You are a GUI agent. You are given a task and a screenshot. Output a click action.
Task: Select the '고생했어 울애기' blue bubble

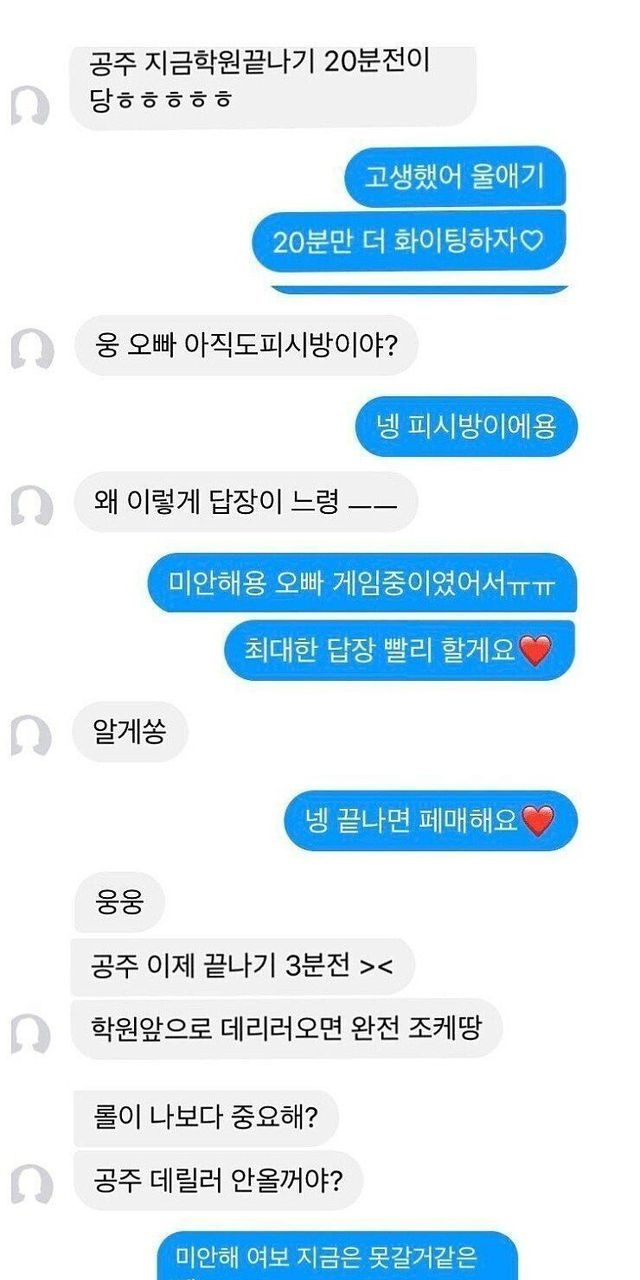tap(456, 176)
